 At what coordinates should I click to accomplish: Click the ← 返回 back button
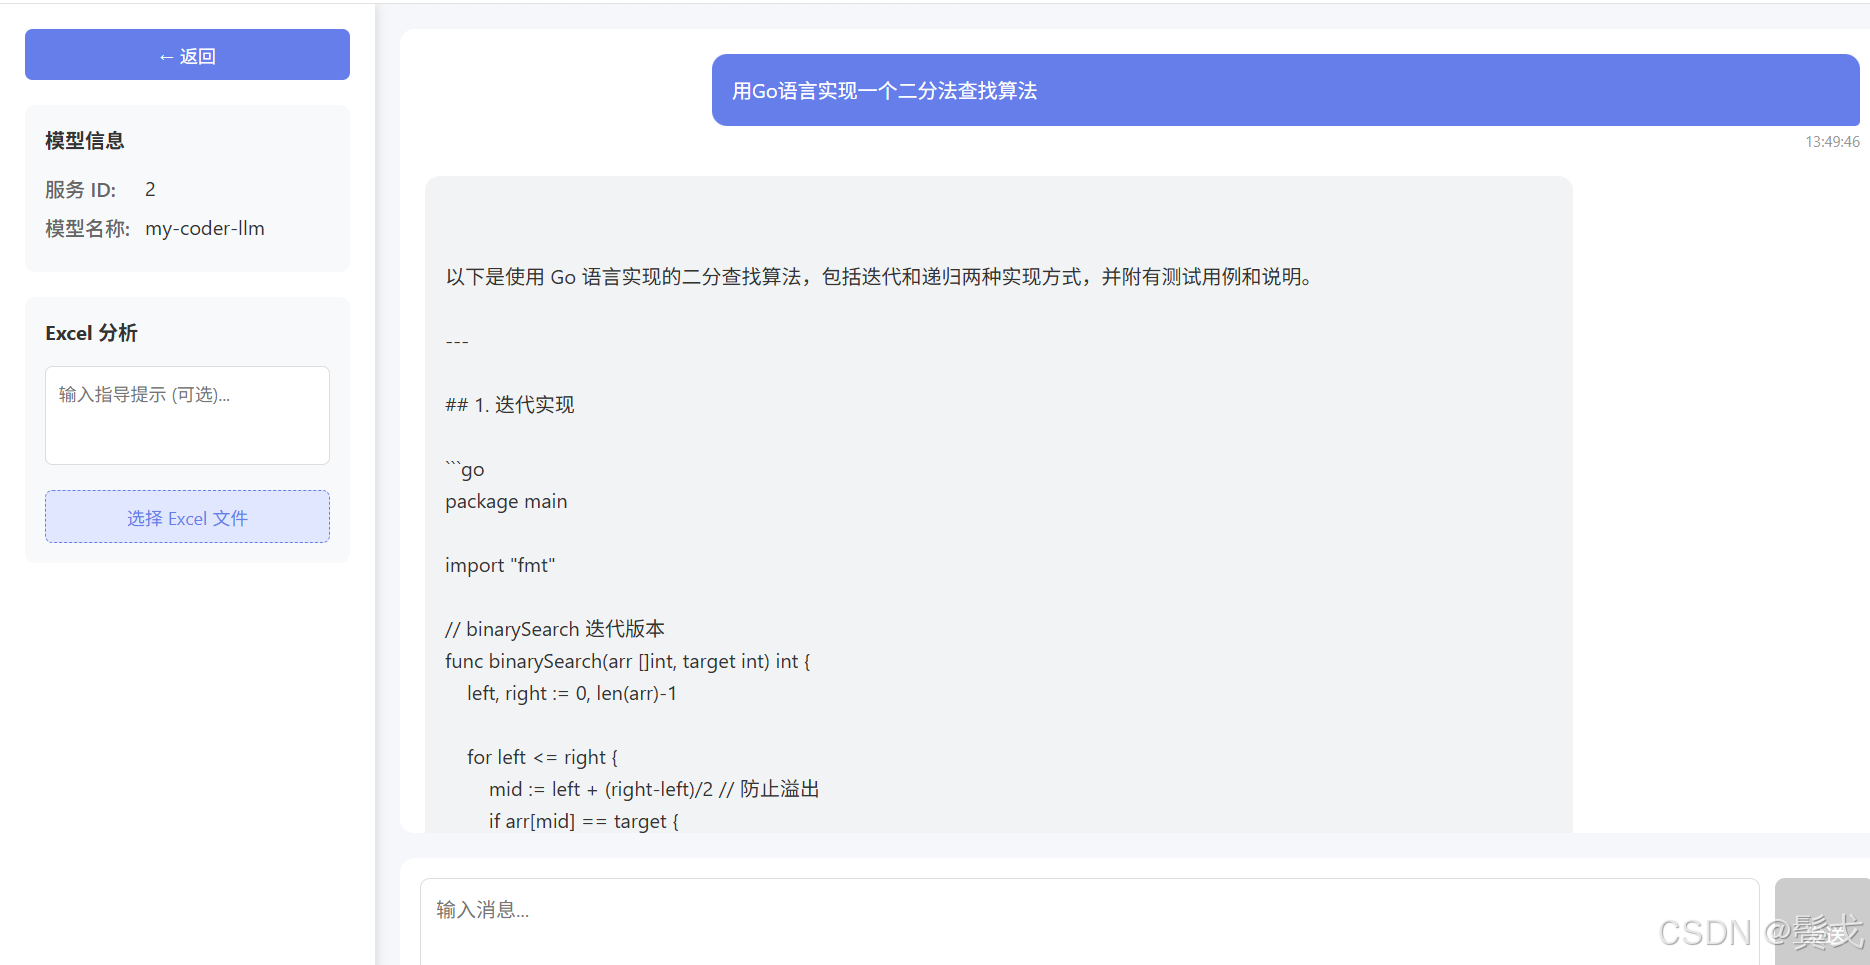click(x=187, y=55)
